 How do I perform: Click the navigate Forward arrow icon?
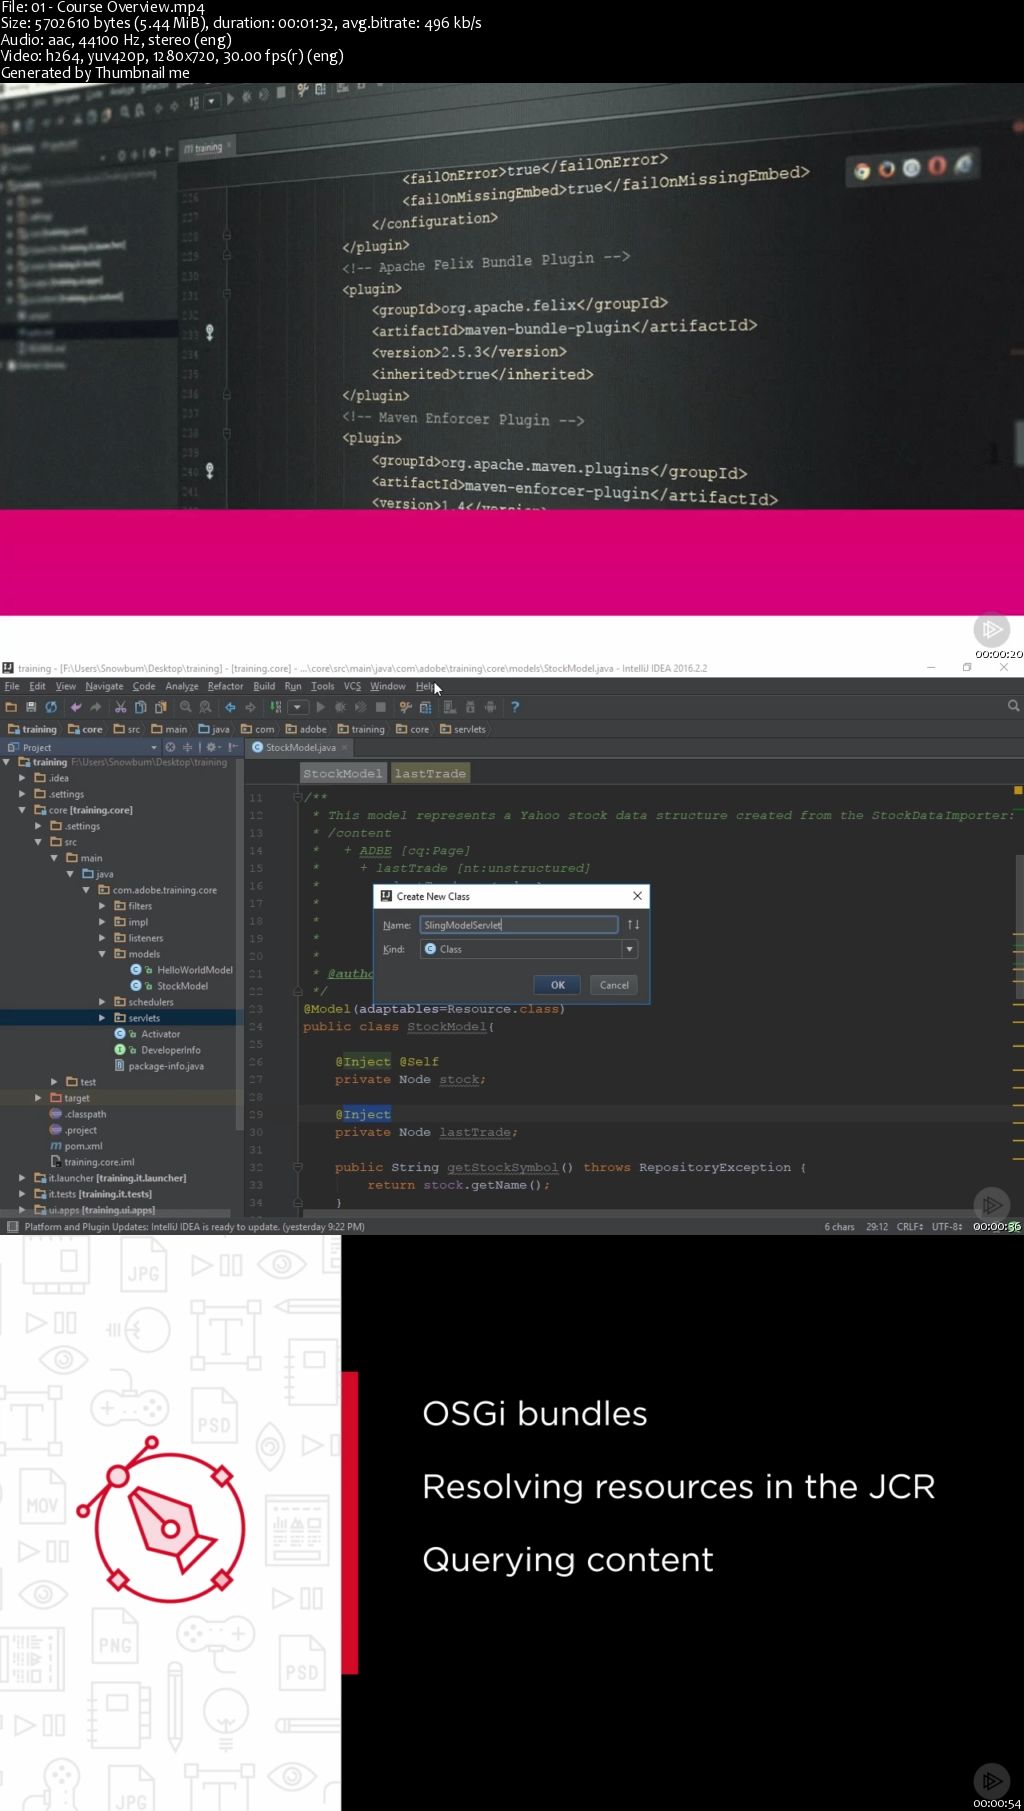251,707
